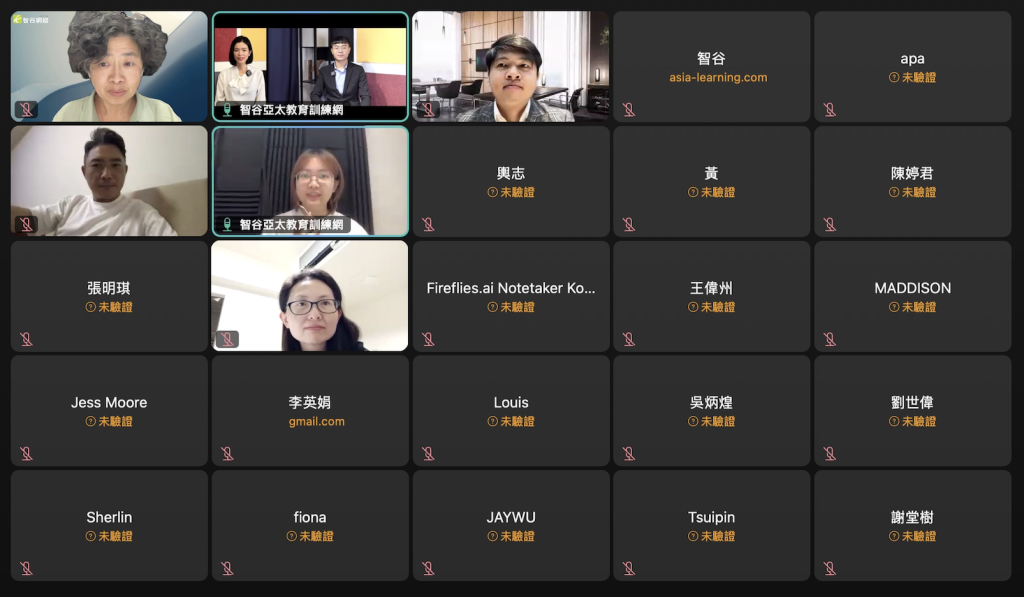Click green mic icon on two-presenter video
Image resolution: width=1024 pixels, height=597 pixels.
(x=227, y=110)
